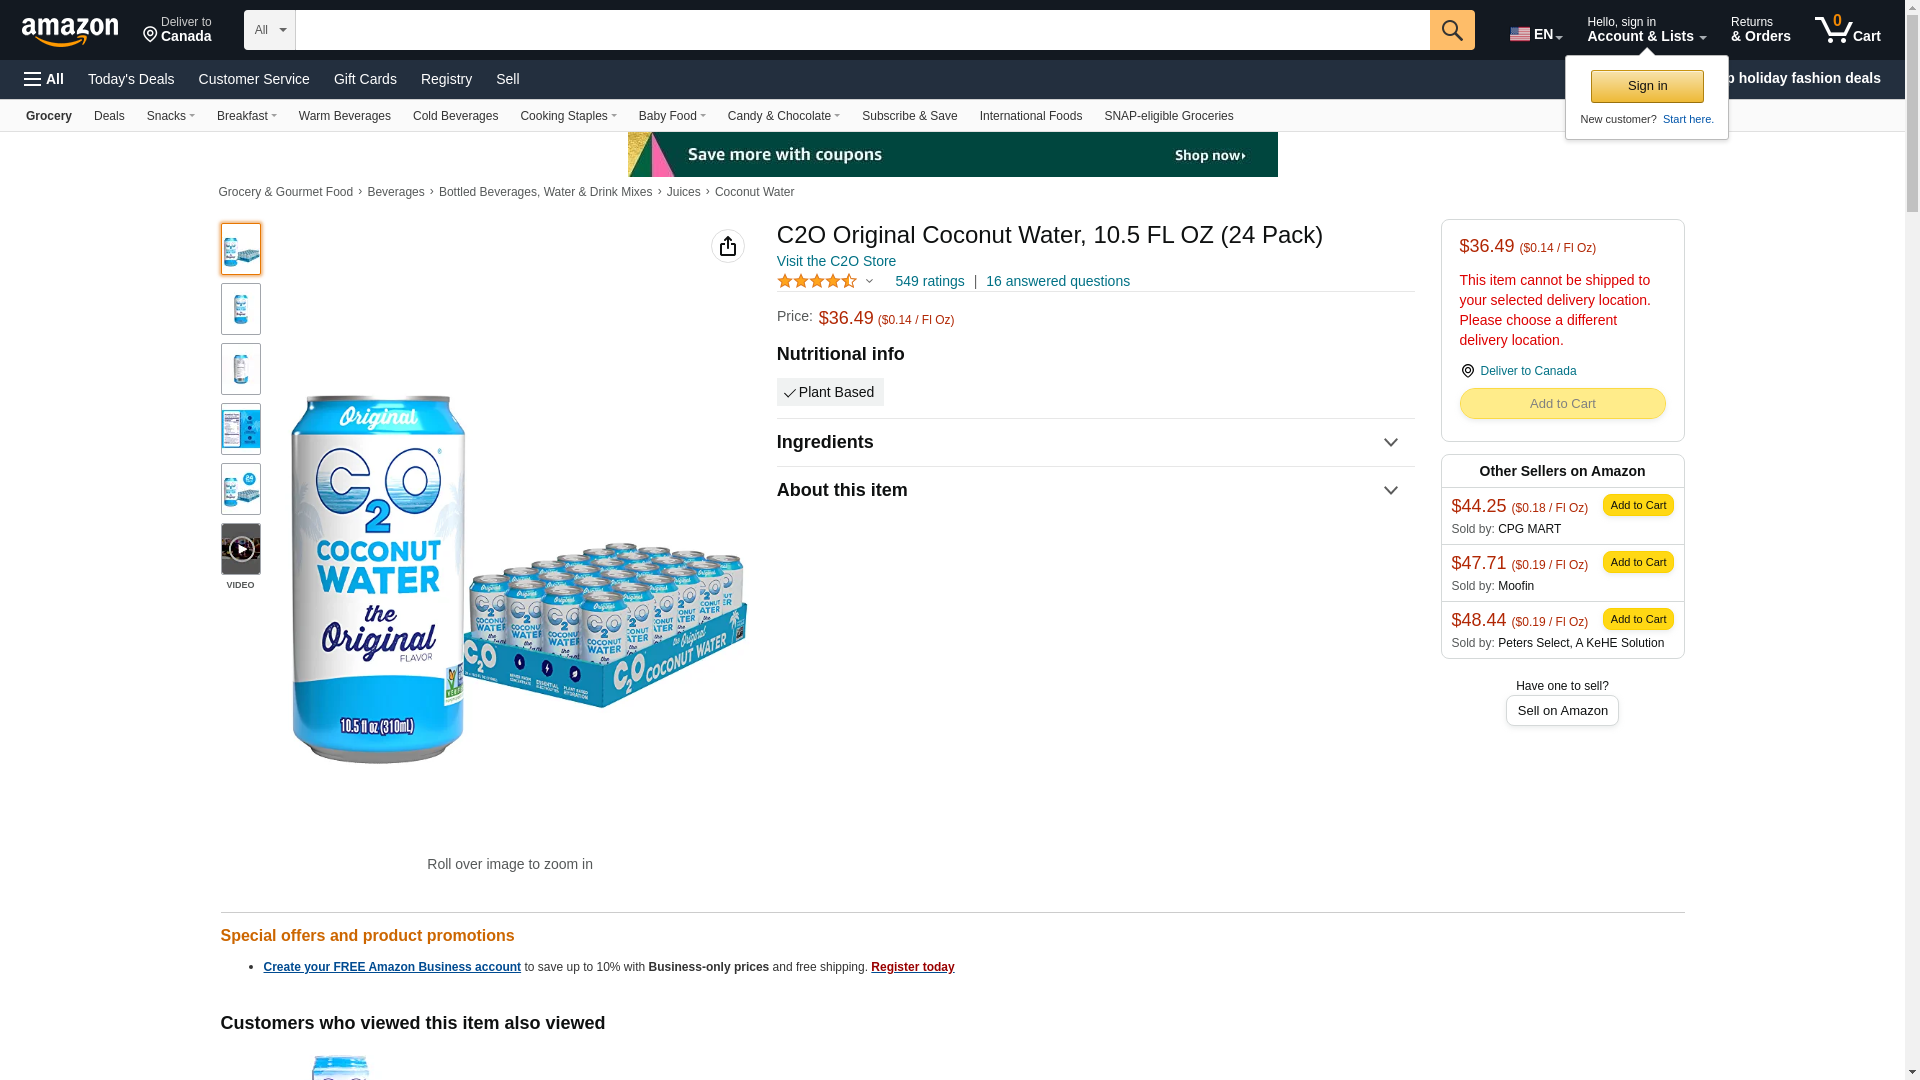This screenshot has width=1920, height=1080.
Task: Click inside the Amazon search field
Action: [x=861, y=30]
